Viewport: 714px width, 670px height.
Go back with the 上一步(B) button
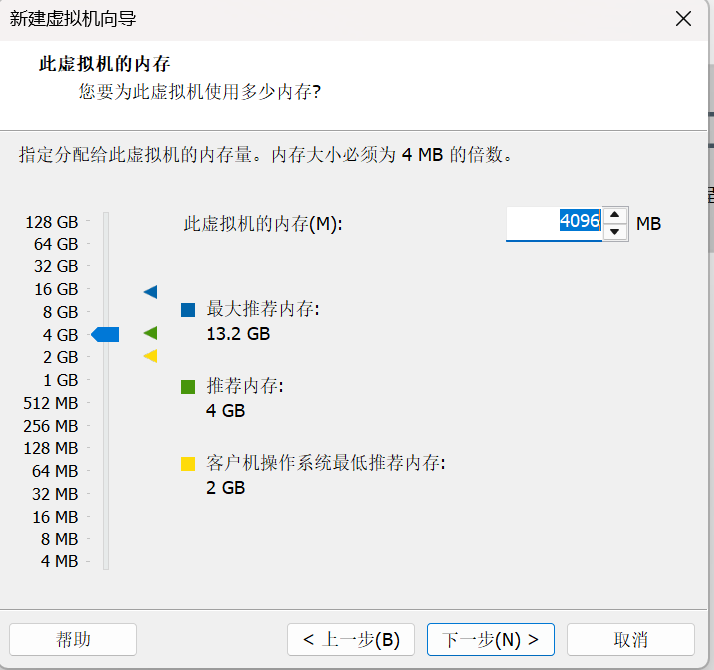tap(351, 639)
